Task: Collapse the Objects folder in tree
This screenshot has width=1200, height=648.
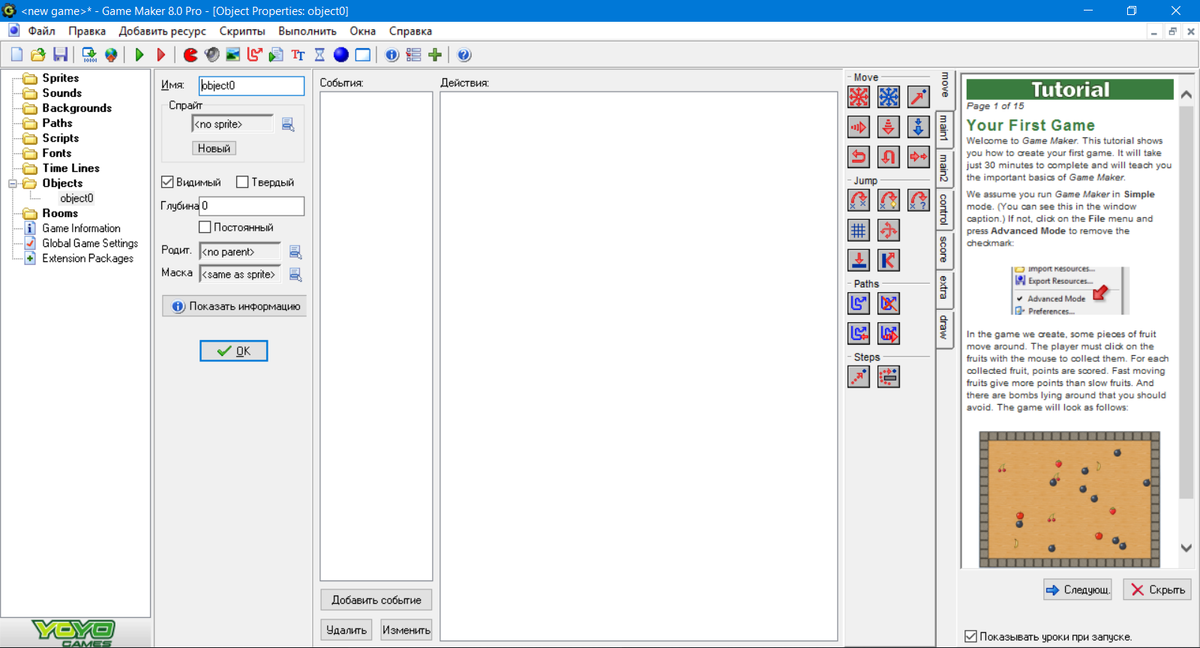Action: 12,183
